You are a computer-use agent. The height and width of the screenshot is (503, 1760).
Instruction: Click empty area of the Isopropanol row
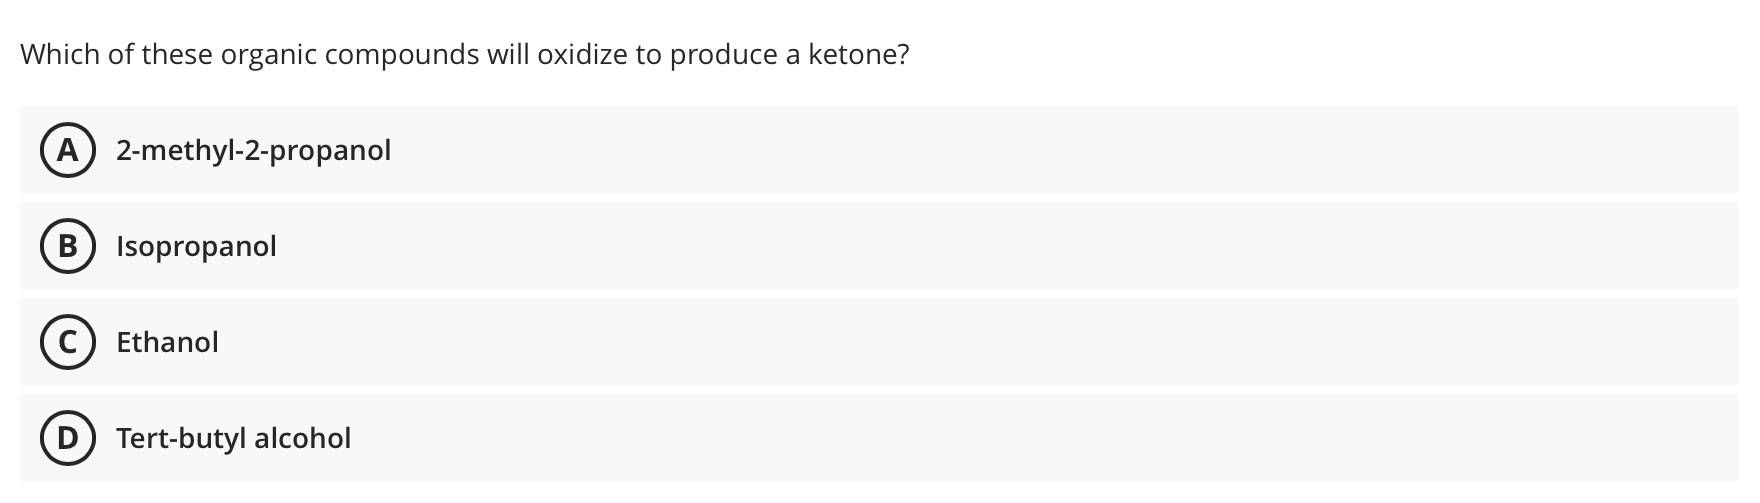(x=1000, y=246)
